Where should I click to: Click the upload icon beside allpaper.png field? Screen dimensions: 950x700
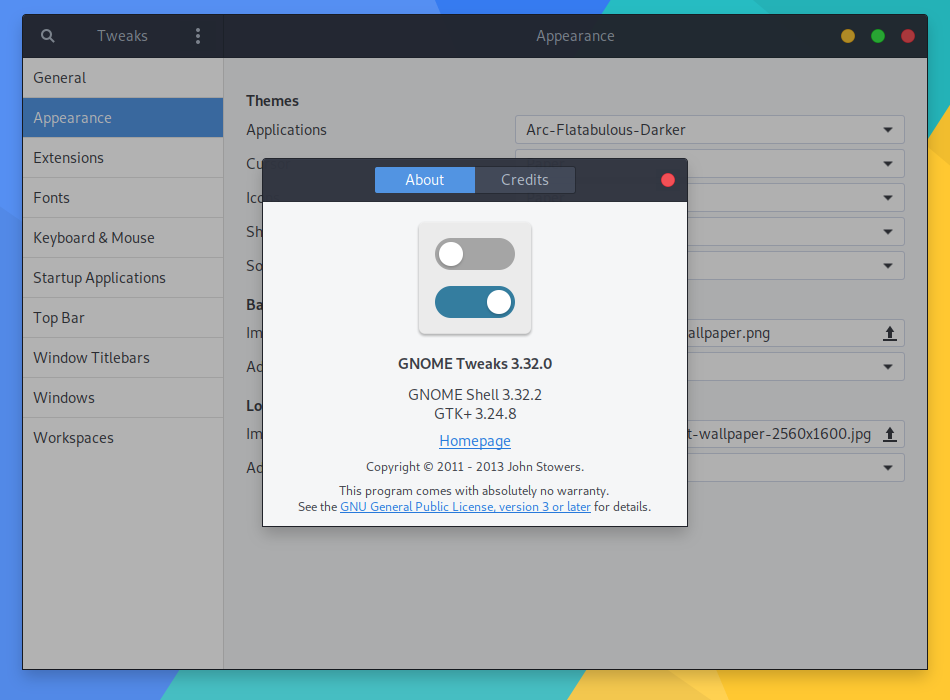coord(889,333)
